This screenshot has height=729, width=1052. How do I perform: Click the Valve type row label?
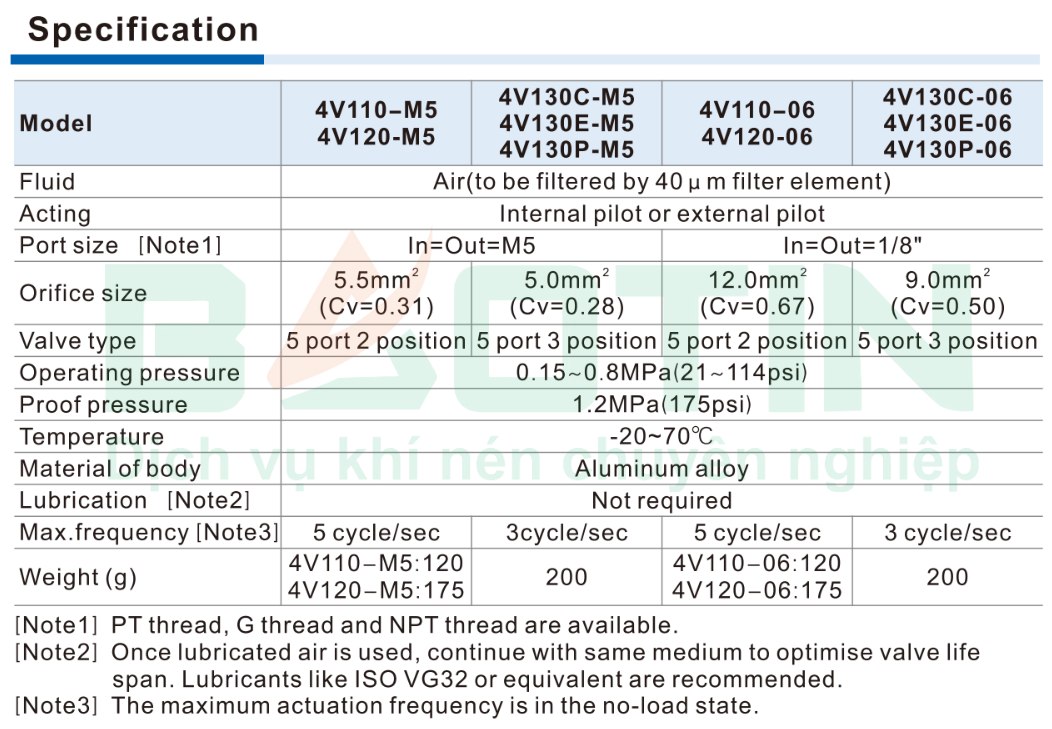(x=78, y=341)
